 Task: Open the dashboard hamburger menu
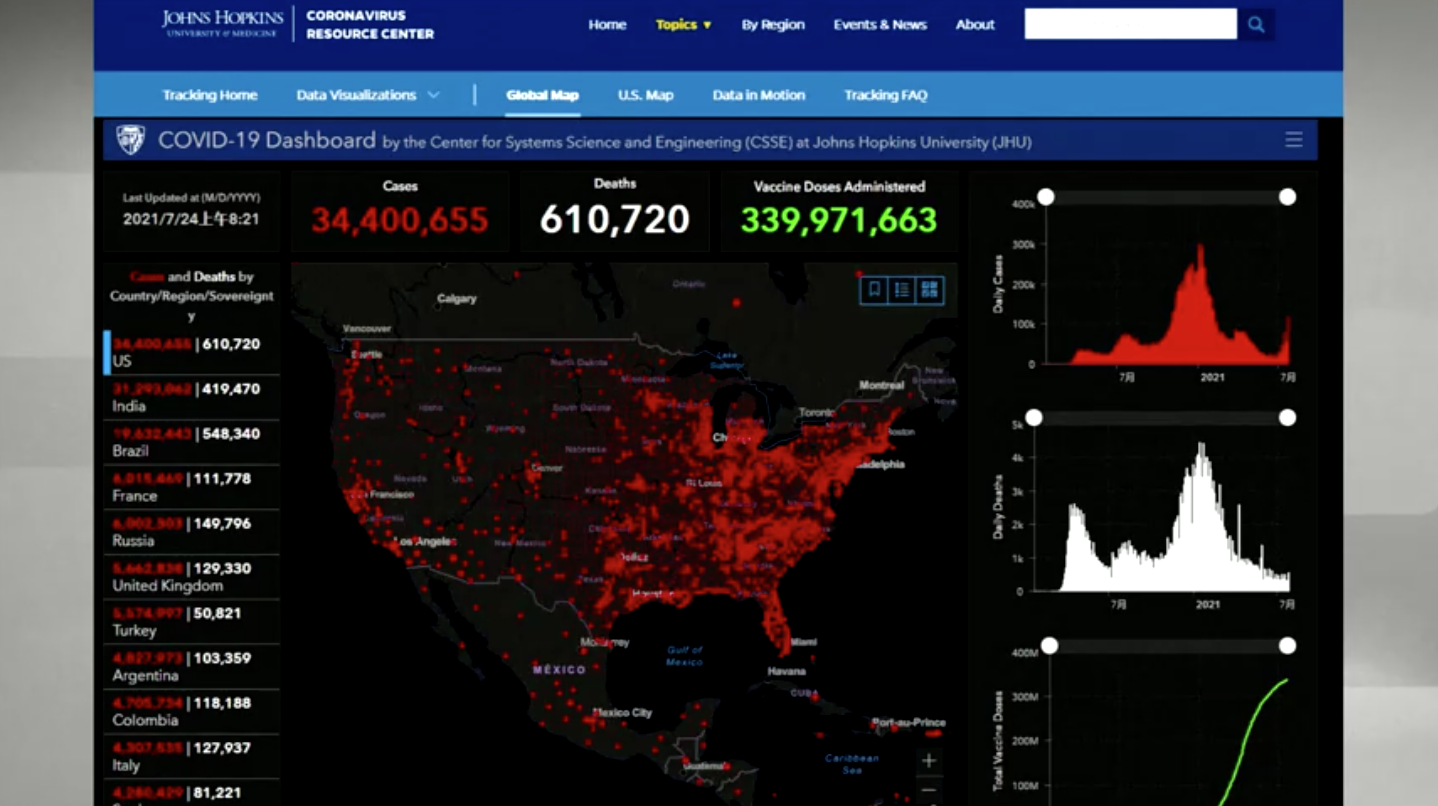pyautogui.click(x=1293, y=140)
